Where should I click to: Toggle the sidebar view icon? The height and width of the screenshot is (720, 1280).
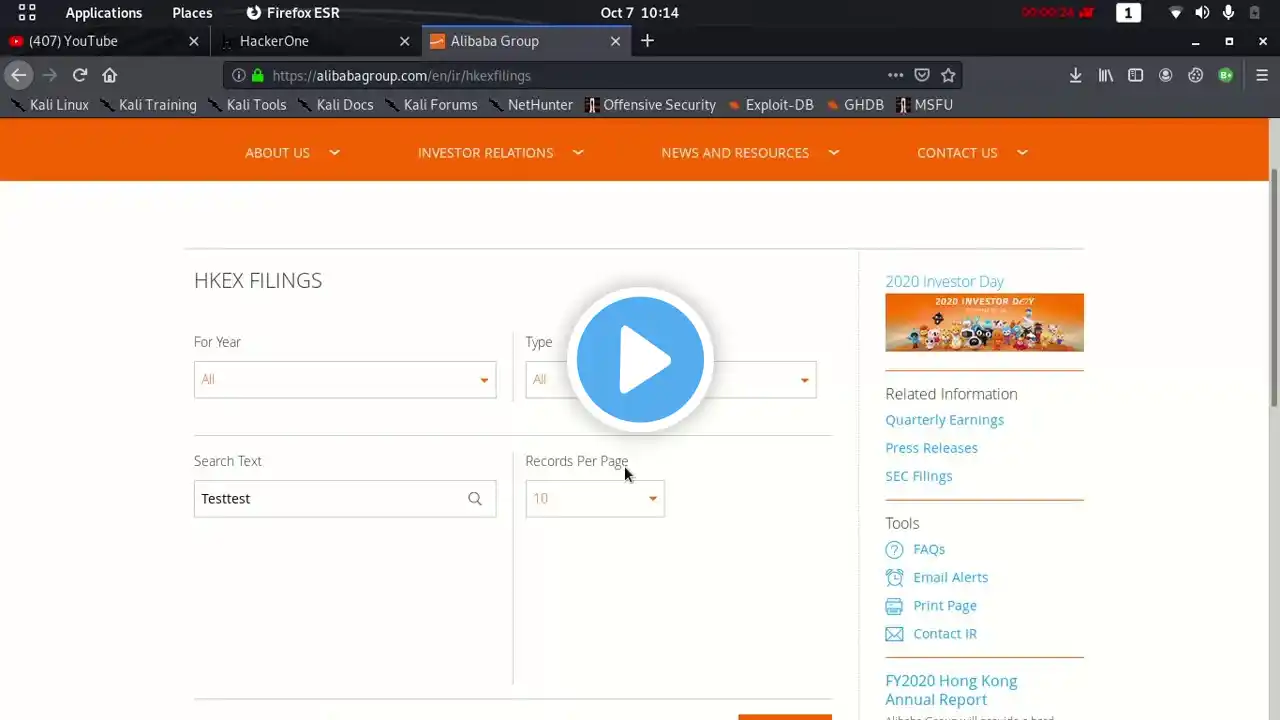(x=1135, y=75)
